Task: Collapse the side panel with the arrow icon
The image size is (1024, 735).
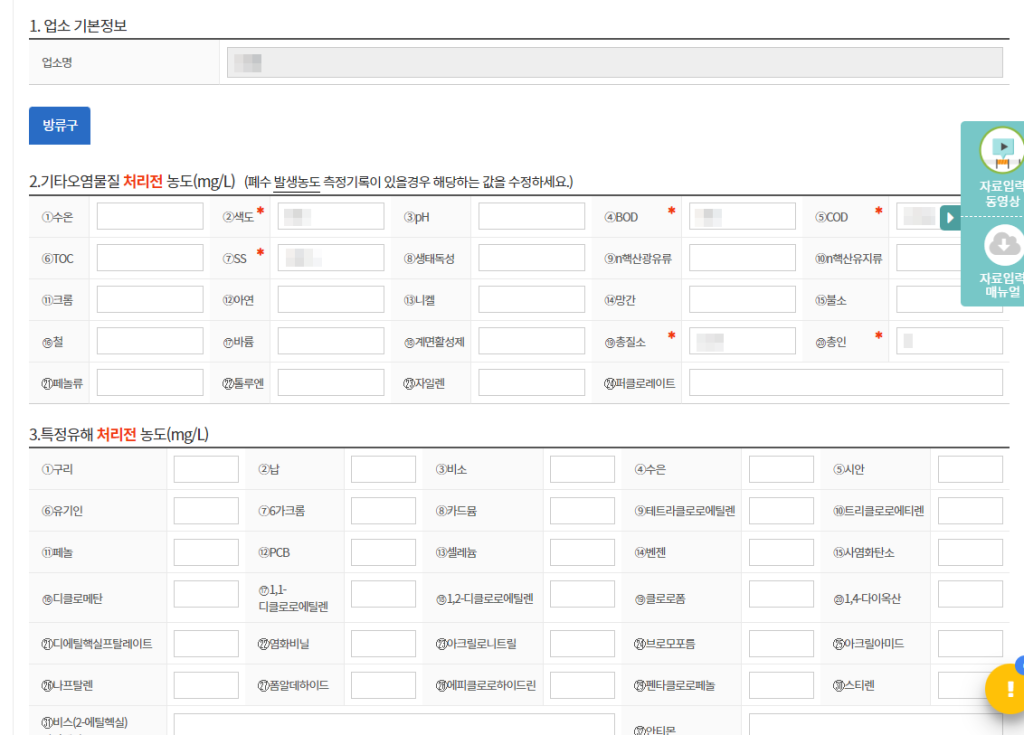Action: pyautogui.click(x=950, y=218)
